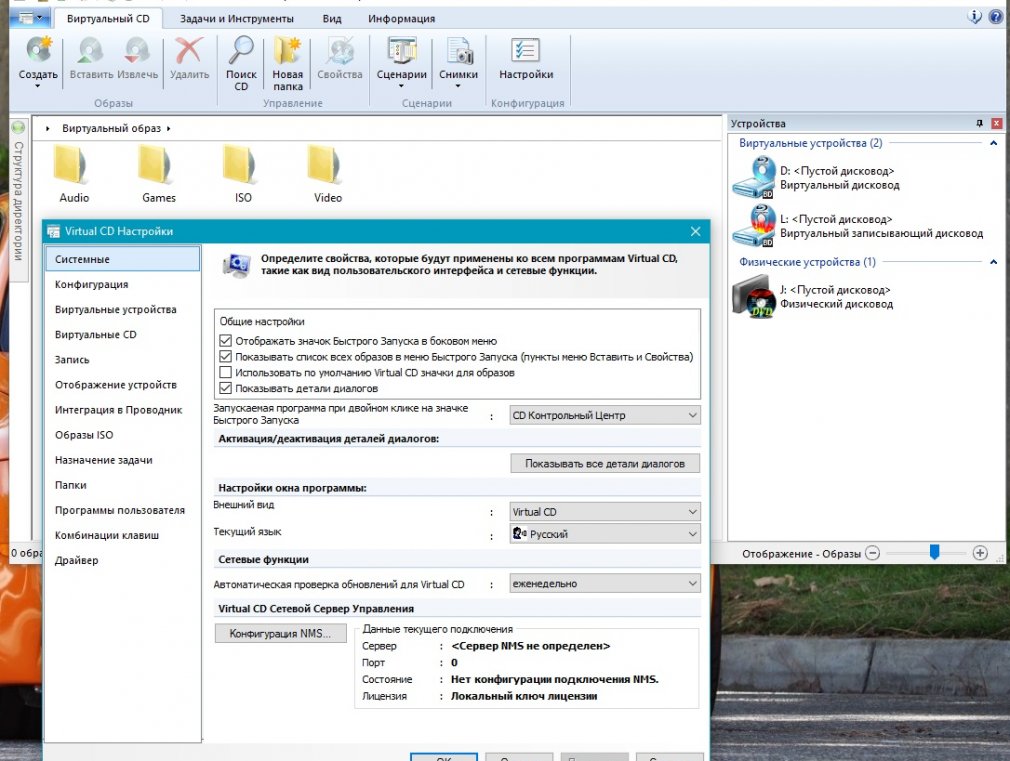Expand the Снимки dropdown arrow
Image resolution: width=1010 pixels, height=761 pixels.
pyautogui.click(x=458, y=86)
